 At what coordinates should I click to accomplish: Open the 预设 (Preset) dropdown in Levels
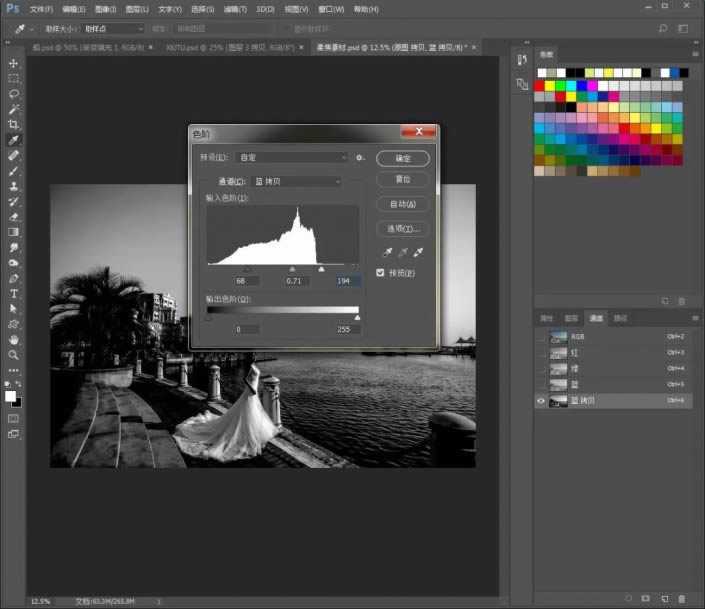pyautogui.click(x=292, y=158)
